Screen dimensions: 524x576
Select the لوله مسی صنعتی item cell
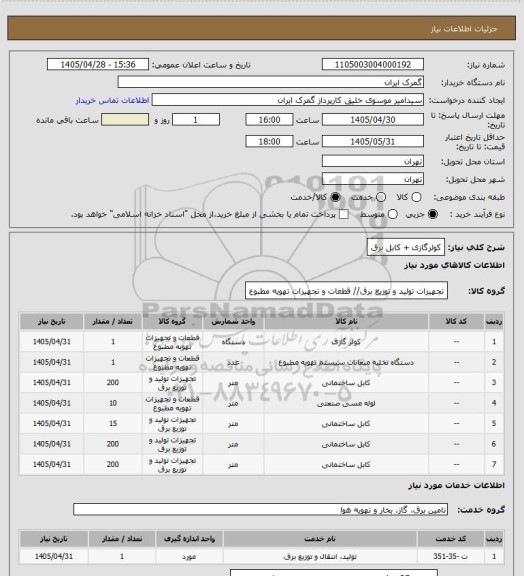(346, 403)
